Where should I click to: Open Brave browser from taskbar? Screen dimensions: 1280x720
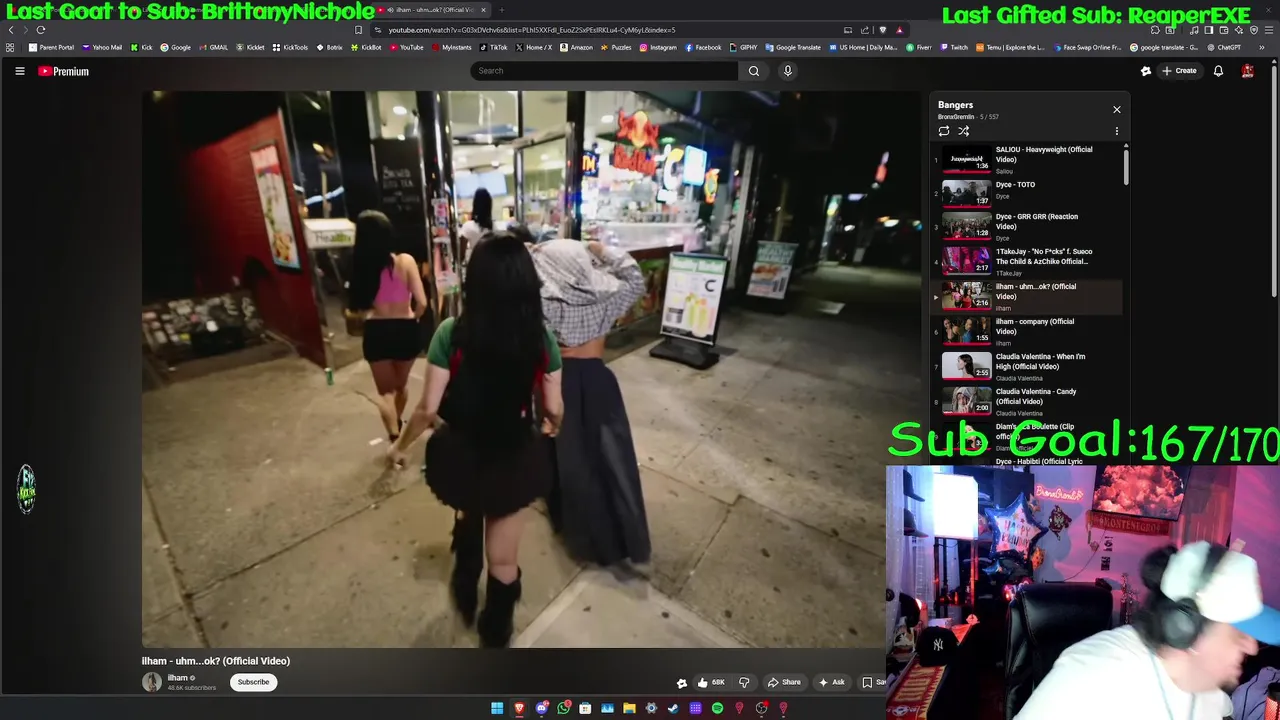tap(519, 708)
